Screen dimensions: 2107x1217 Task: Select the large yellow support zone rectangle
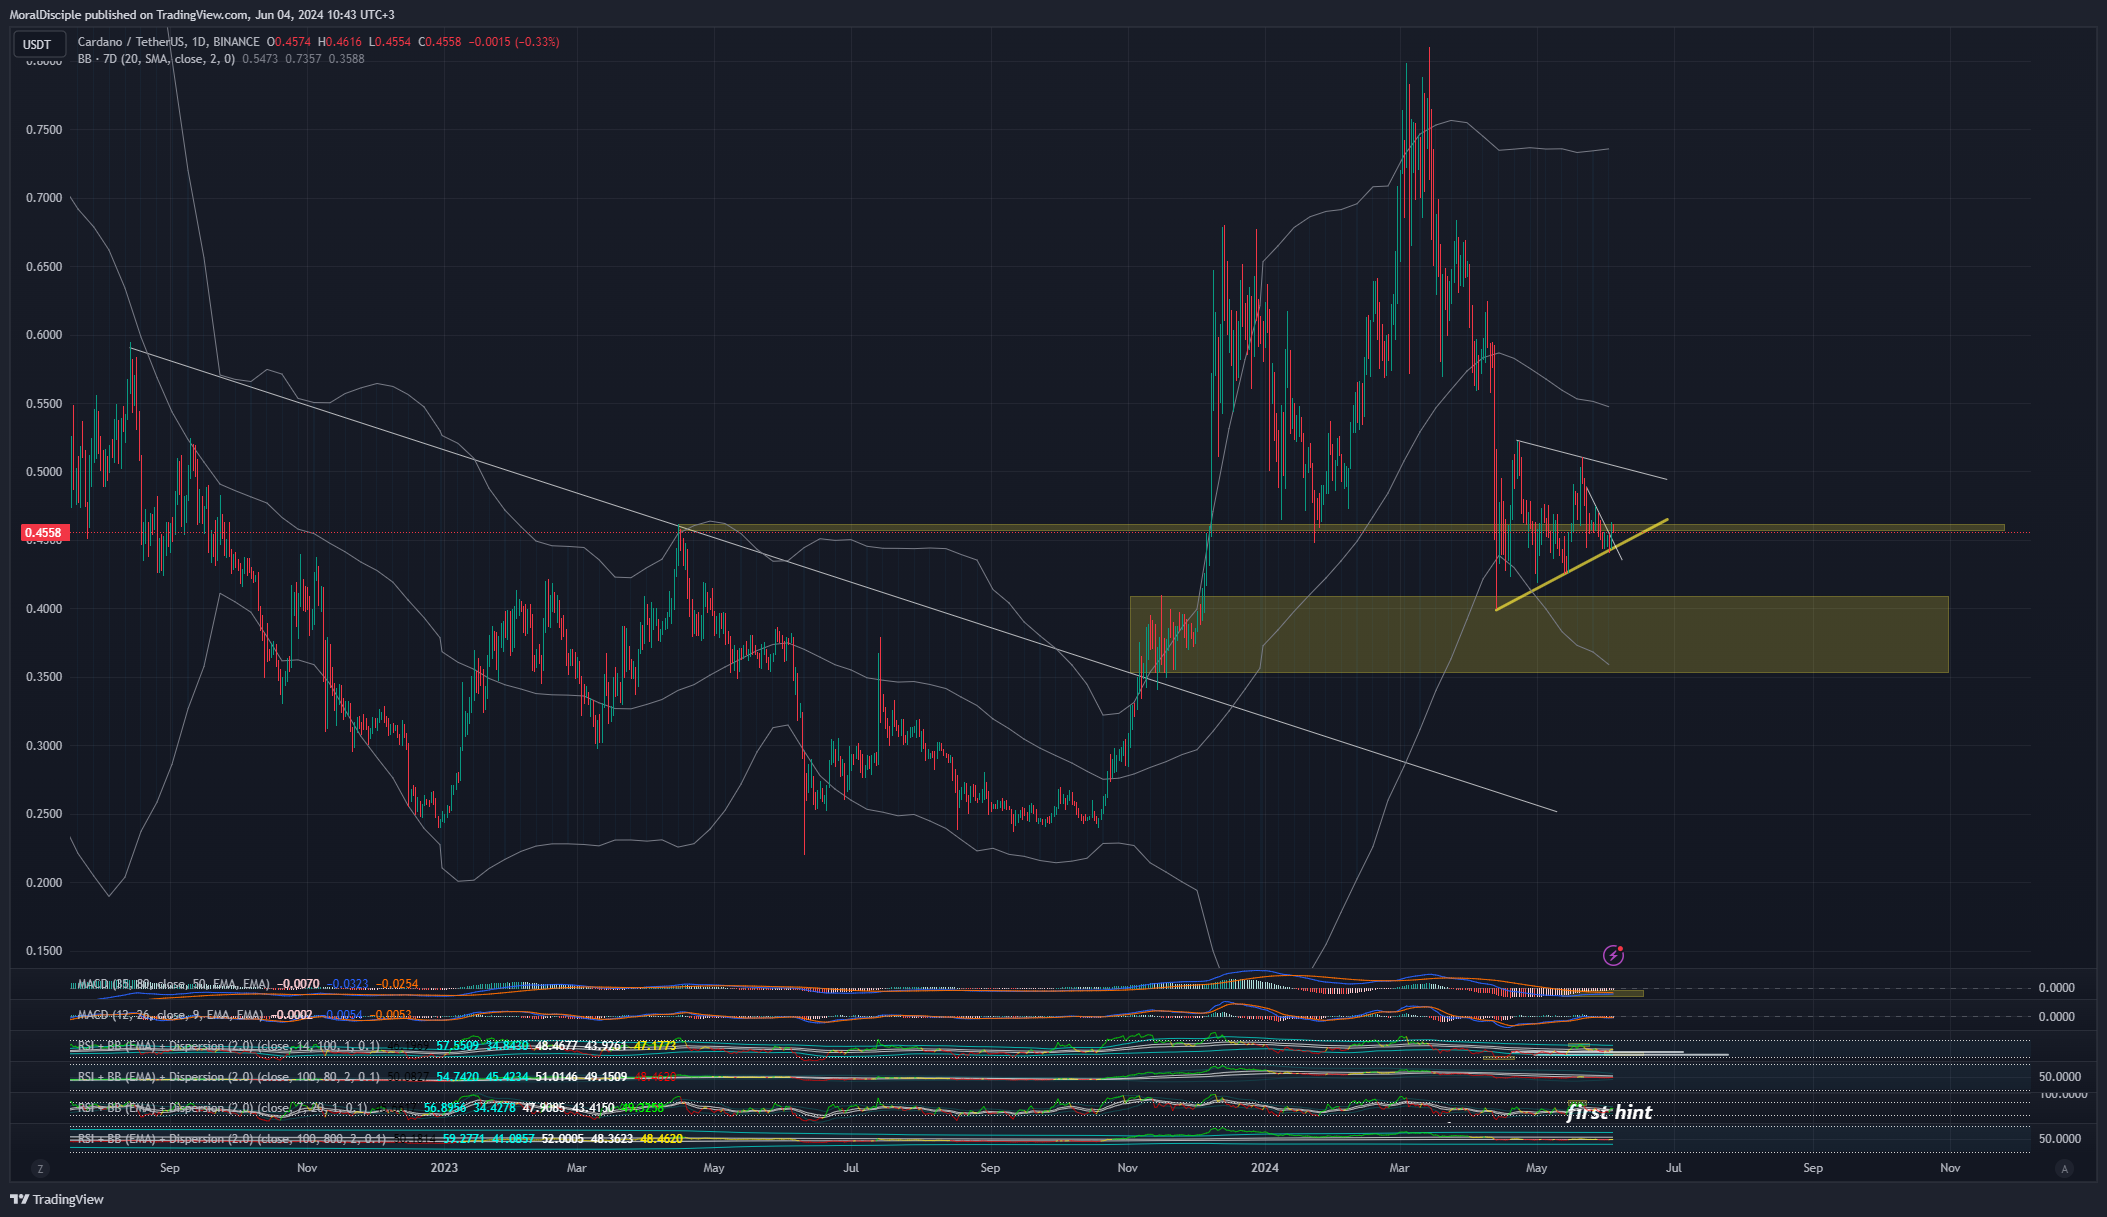pyautogui.click(x=1539, y=634)
